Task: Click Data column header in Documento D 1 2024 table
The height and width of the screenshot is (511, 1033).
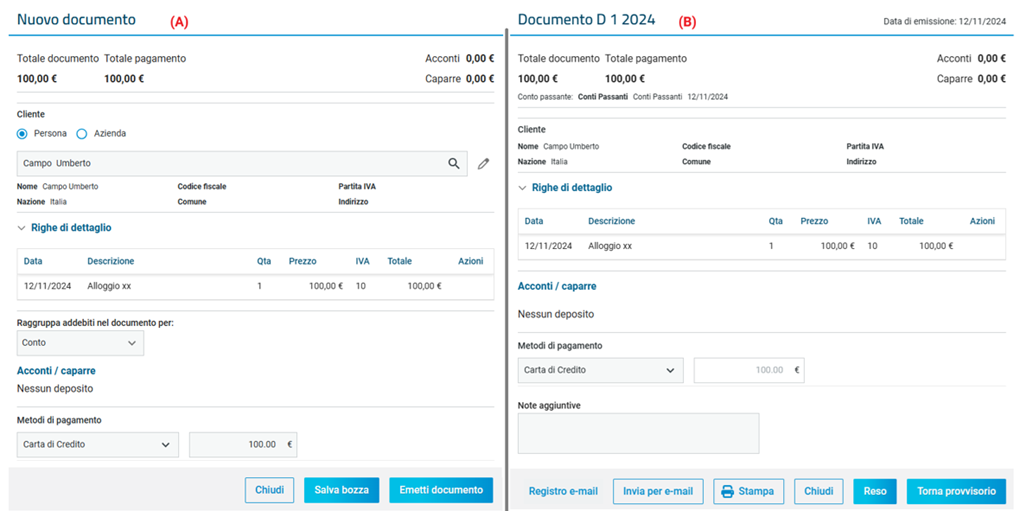Action: point(534,221)
